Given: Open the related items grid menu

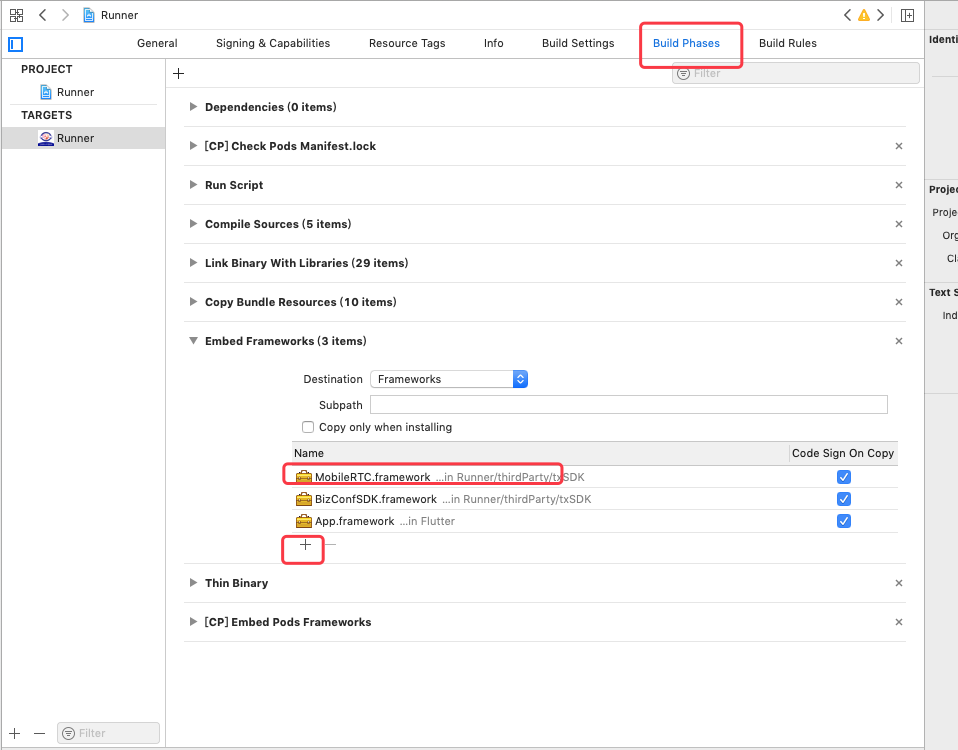Looking at the screenshot, I should click(16, 15).
